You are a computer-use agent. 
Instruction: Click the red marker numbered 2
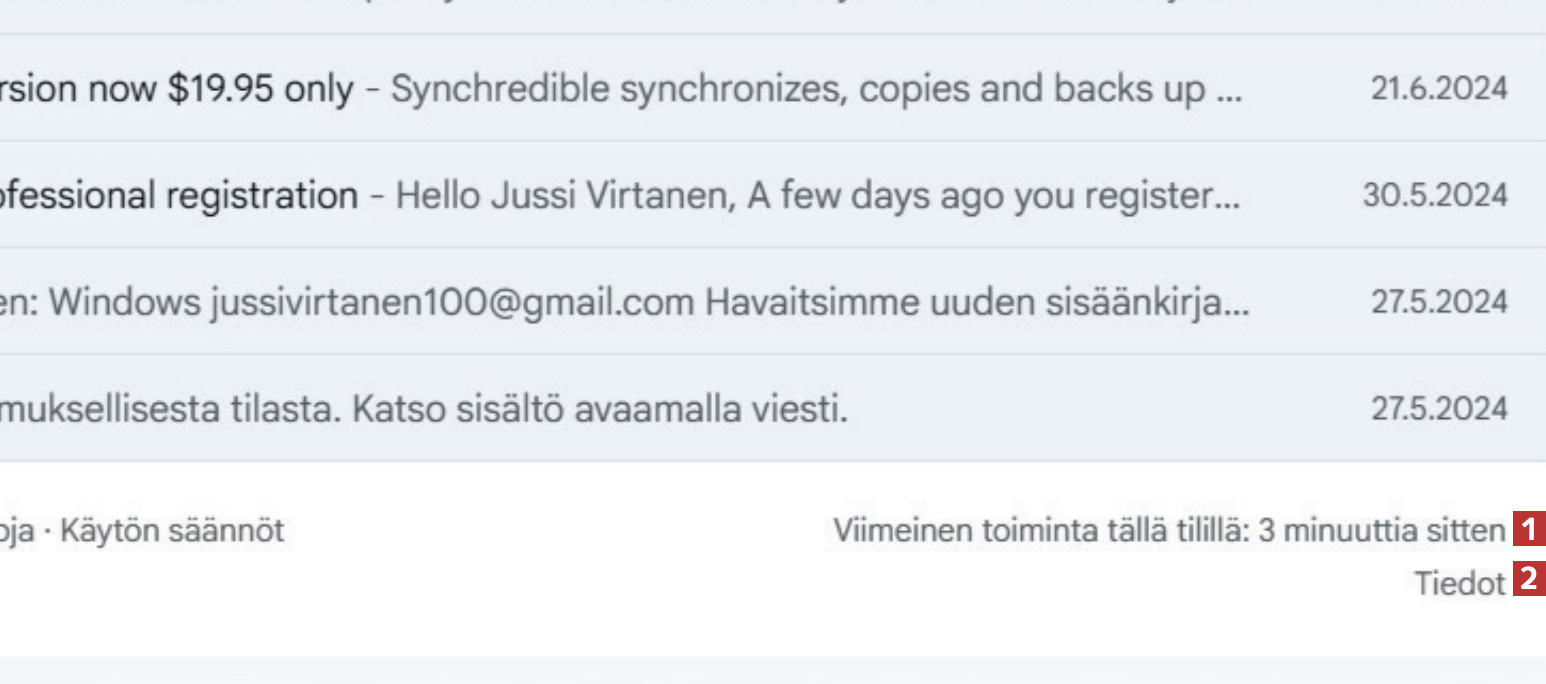(x=1527, y=580)
